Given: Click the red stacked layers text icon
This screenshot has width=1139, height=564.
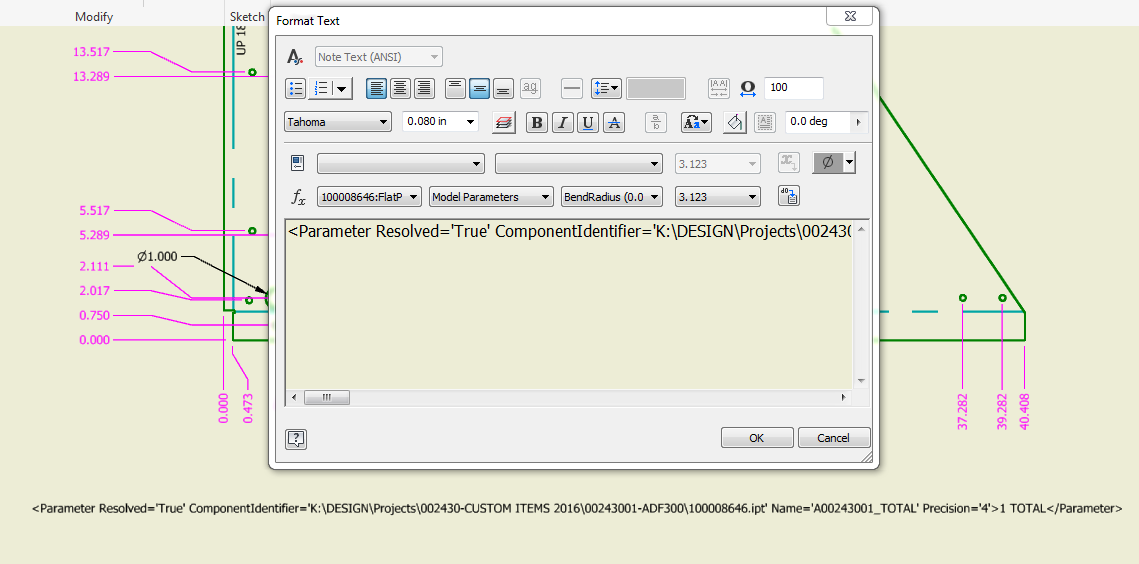Looking at the screenshot, I should 503,123.
